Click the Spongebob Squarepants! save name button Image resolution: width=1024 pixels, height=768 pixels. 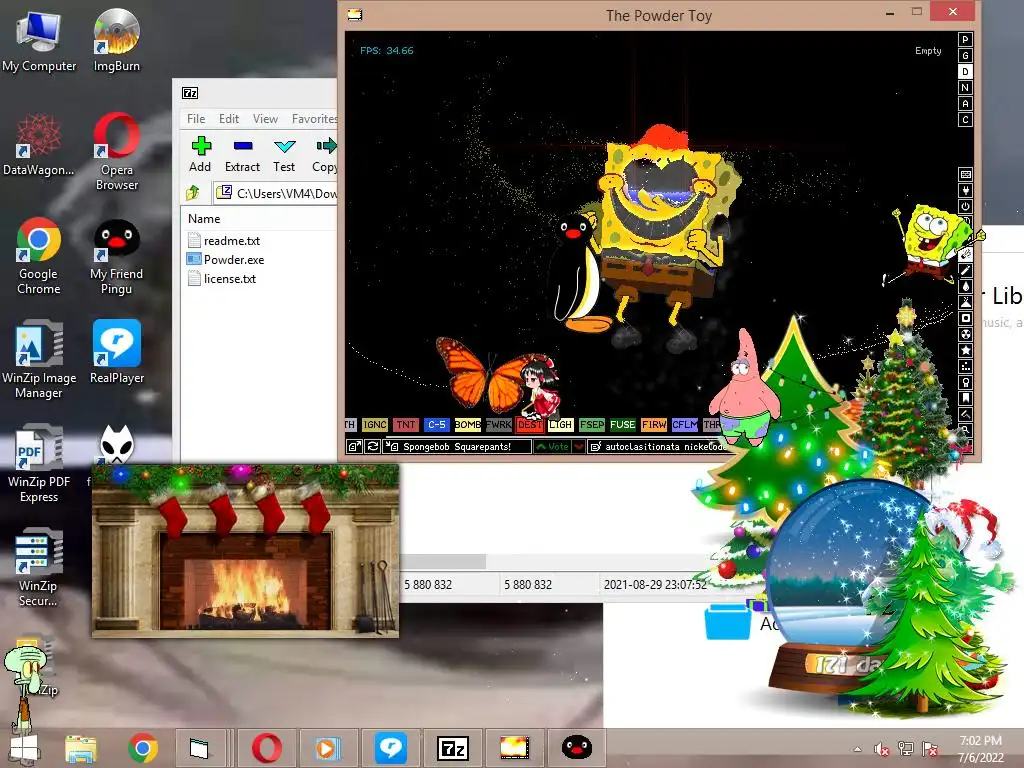(456, 447)
